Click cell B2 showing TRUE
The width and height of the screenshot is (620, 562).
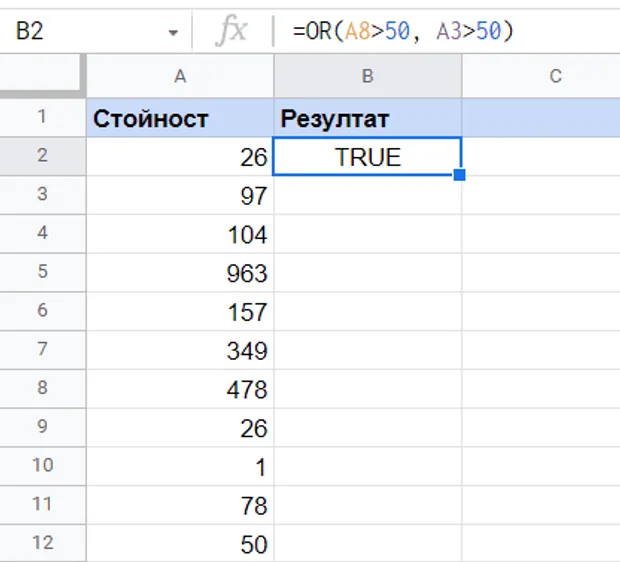tap(367, 156)
